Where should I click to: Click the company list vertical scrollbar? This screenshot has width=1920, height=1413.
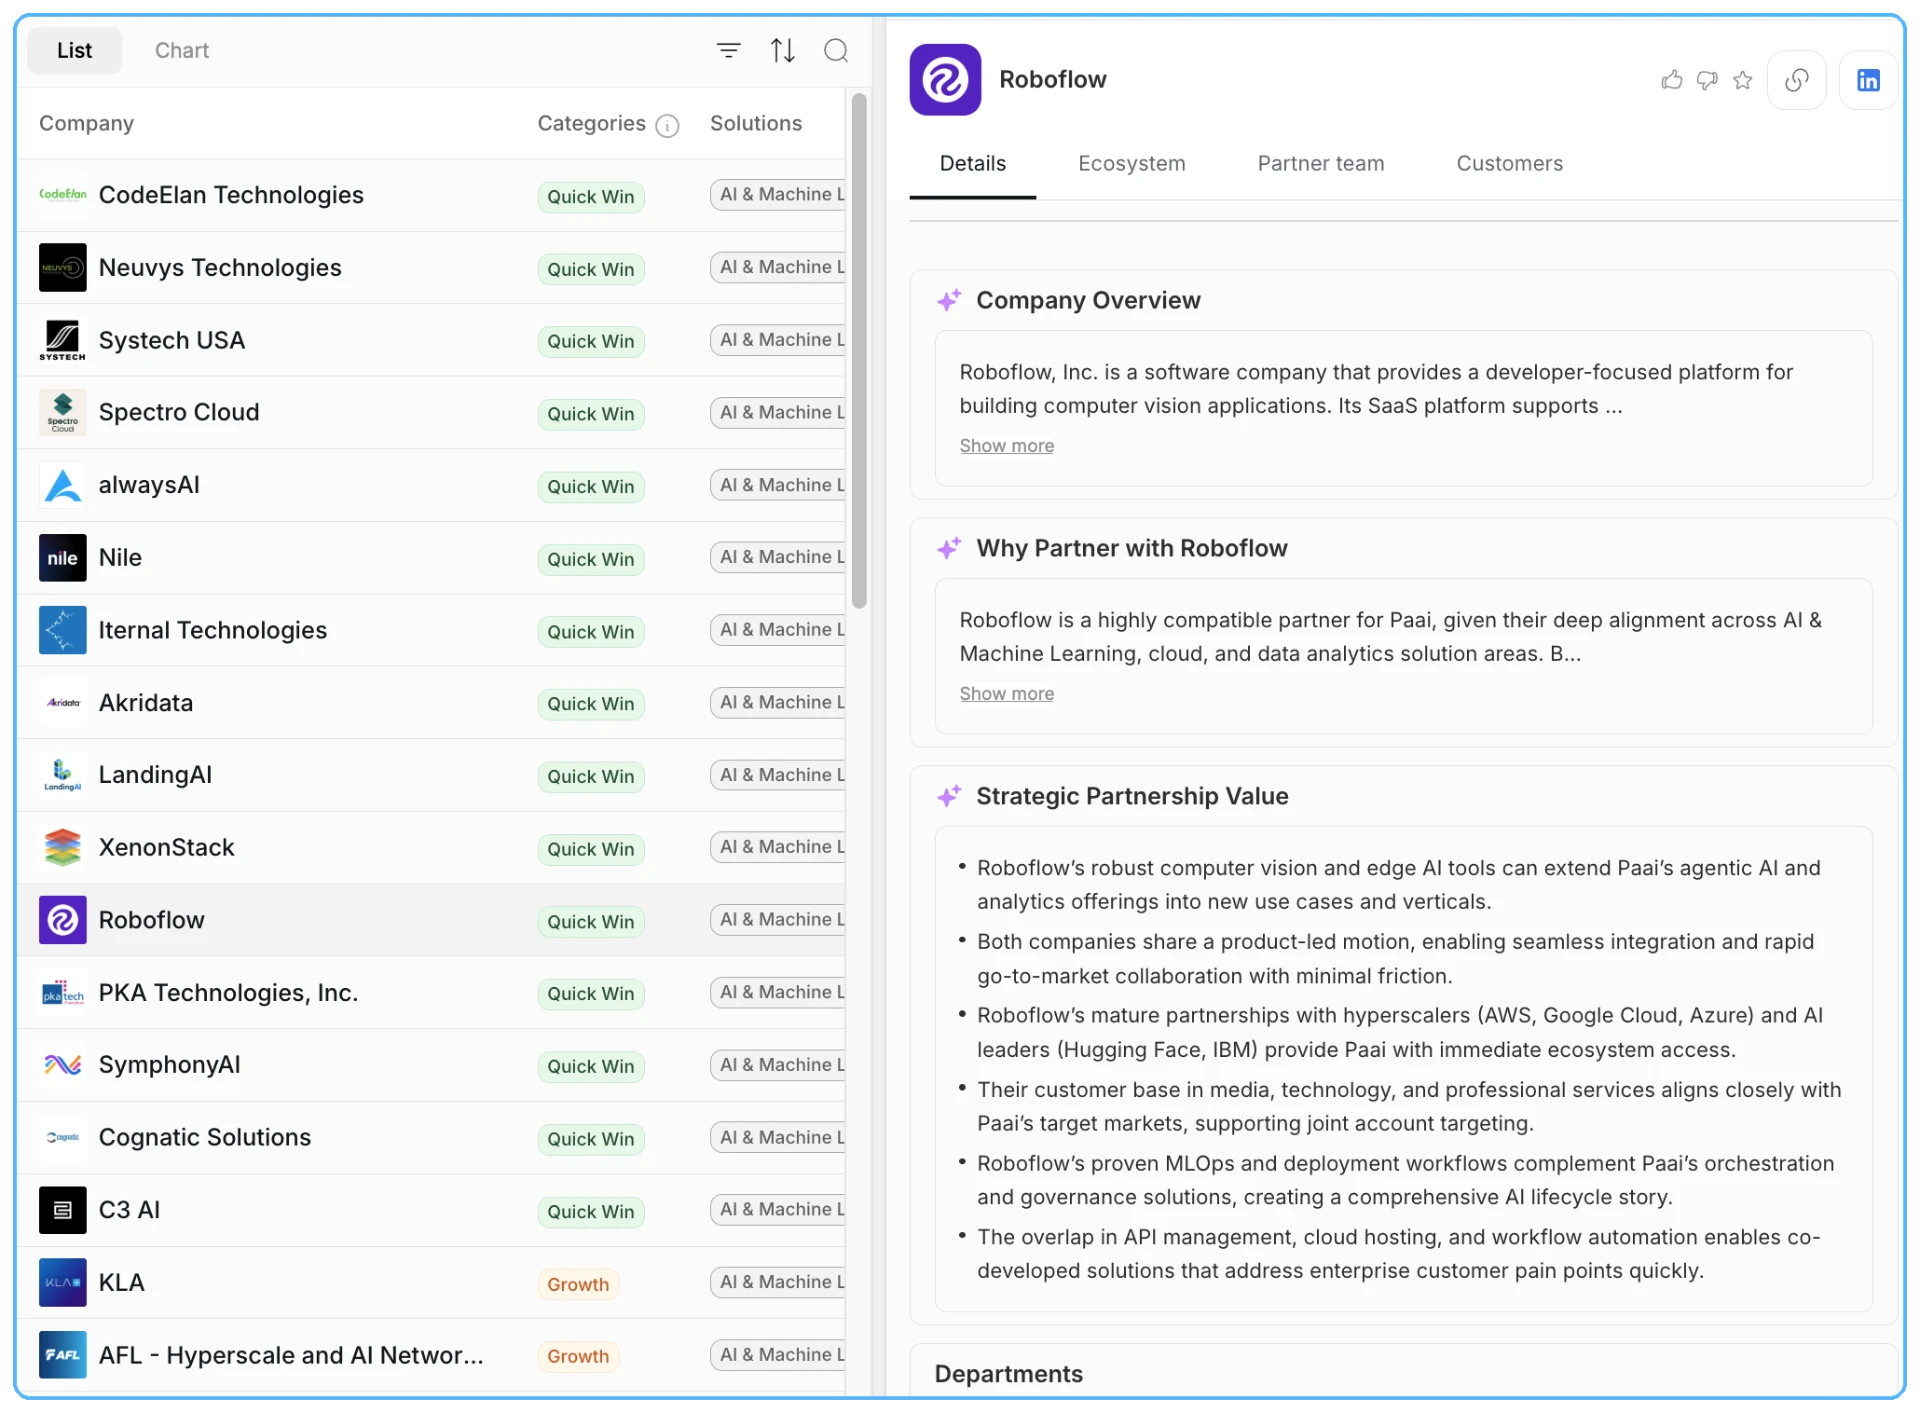point(859,350)
